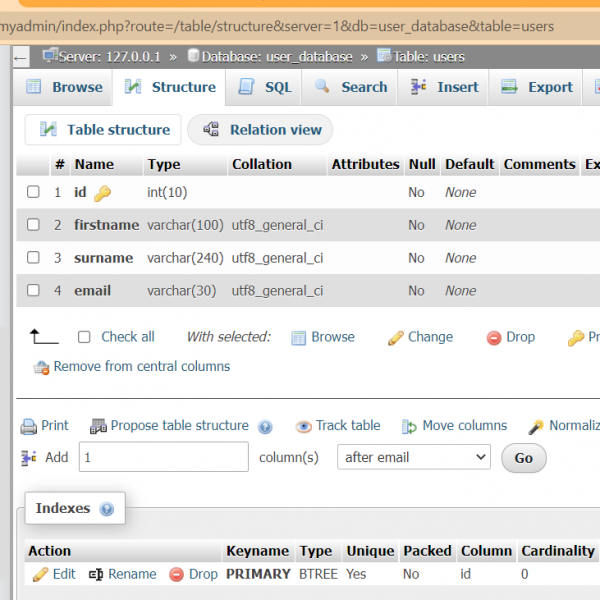Click the primary key icon beside id

102,193
